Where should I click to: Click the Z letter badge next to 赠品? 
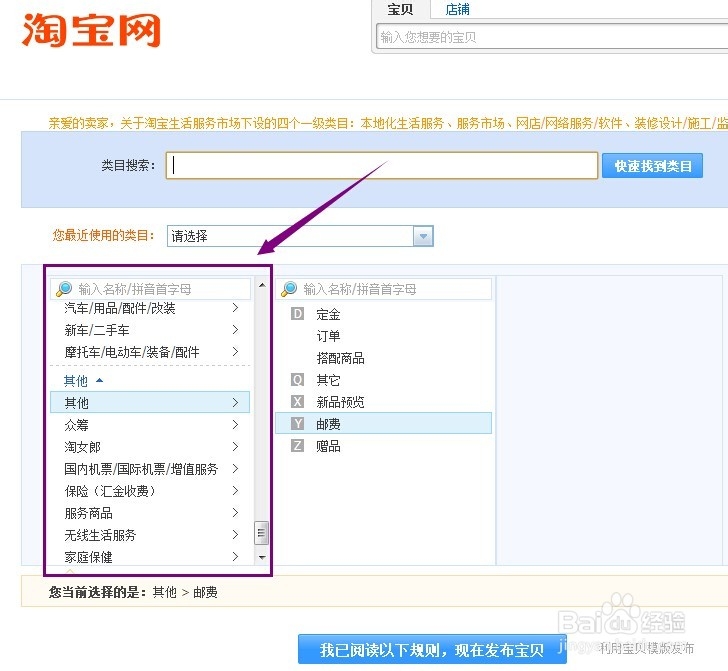[297, 446]
